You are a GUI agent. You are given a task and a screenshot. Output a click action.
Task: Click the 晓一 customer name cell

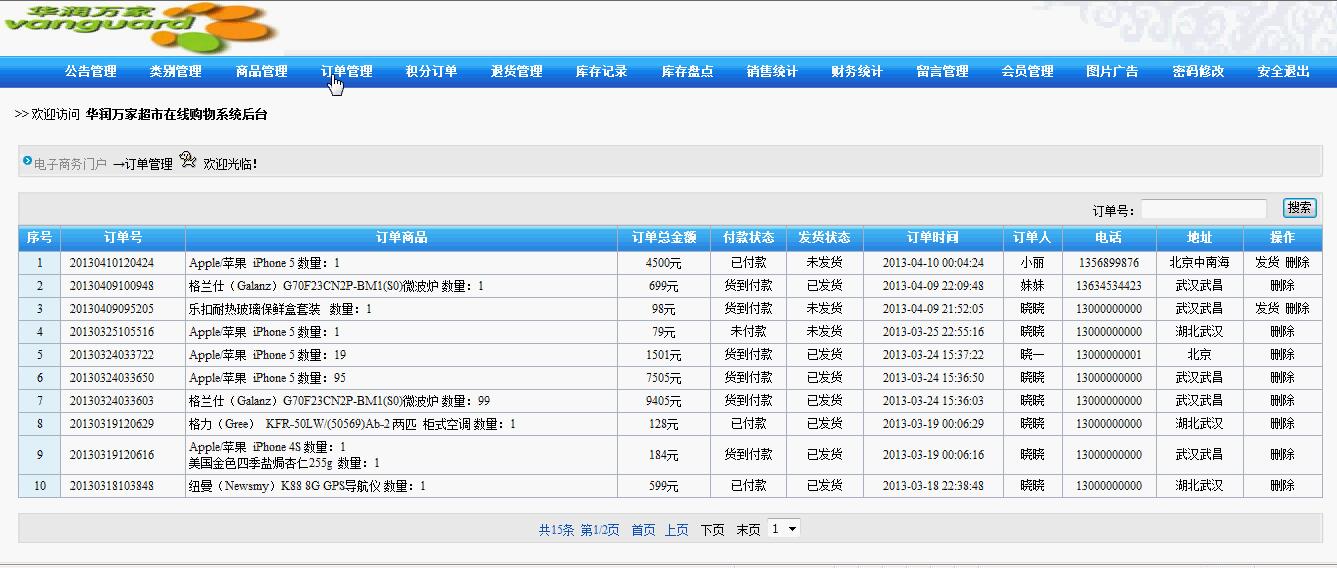pyautogui.click(x=1032, y=355)
